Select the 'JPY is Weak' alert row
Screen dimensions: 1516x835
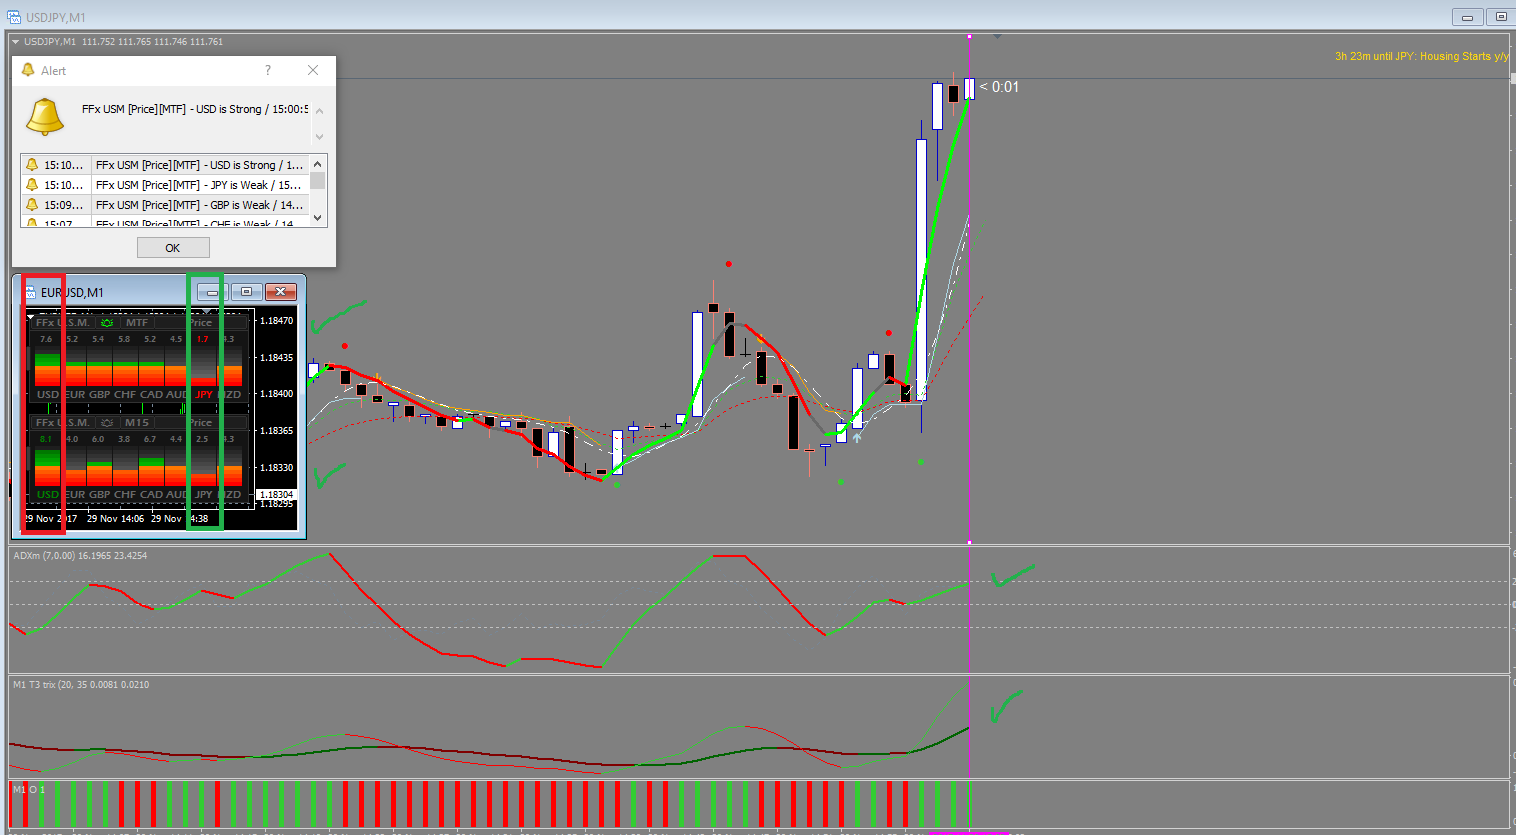pos(165,185)
